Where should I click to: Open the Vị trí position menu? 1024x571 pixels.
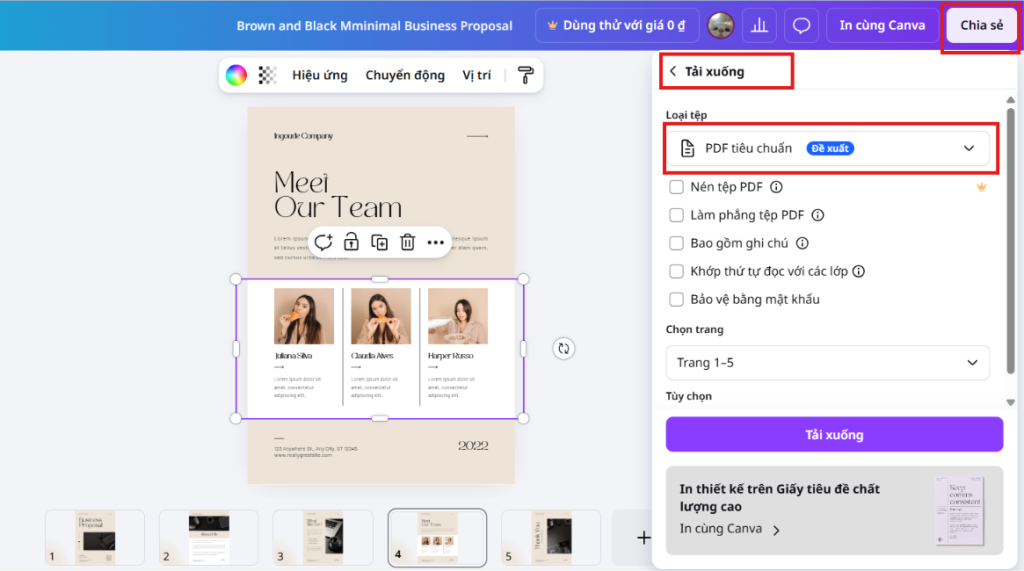[x=477, y=75]
